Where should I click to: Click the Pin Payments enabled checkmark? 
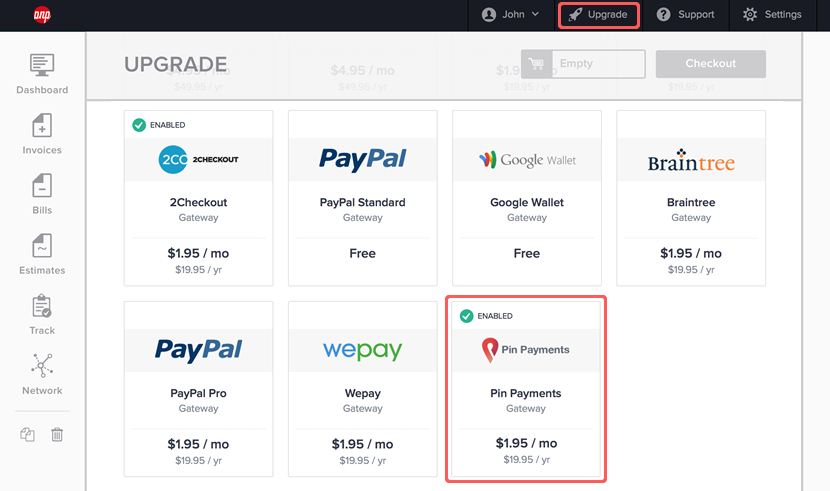466,316
